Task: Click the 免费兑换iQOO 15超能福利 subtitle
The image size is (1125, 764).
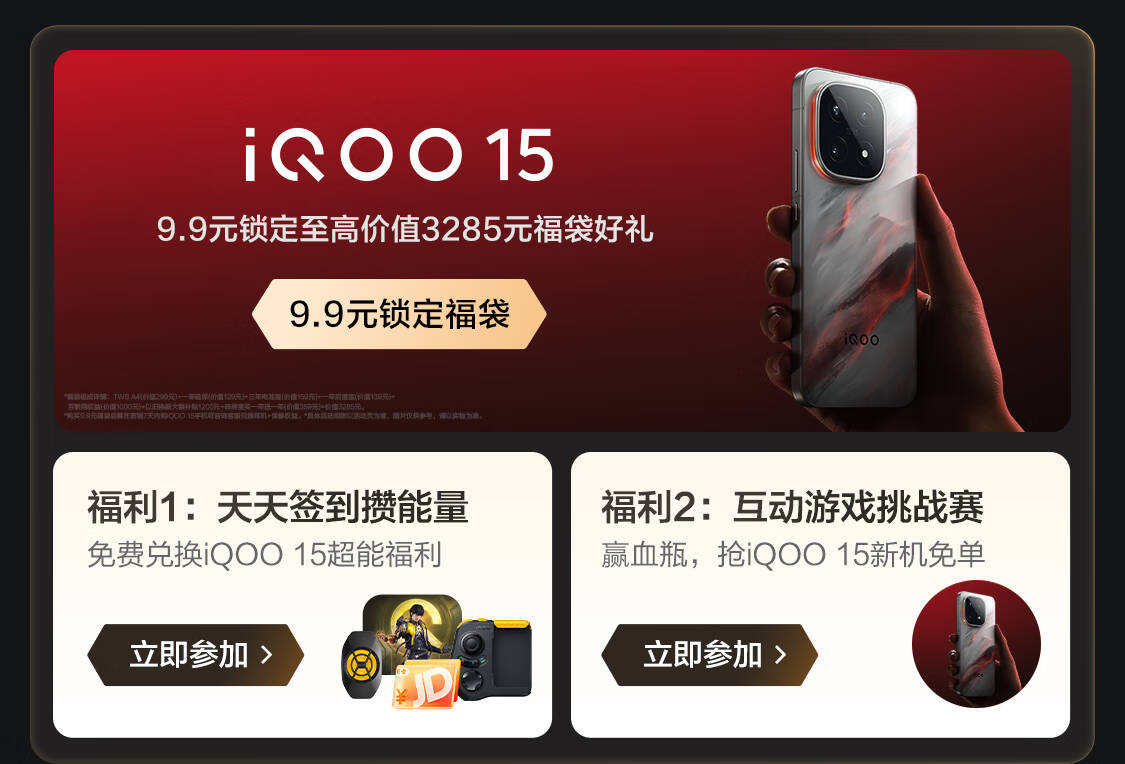Action: [x=264, y=555]
